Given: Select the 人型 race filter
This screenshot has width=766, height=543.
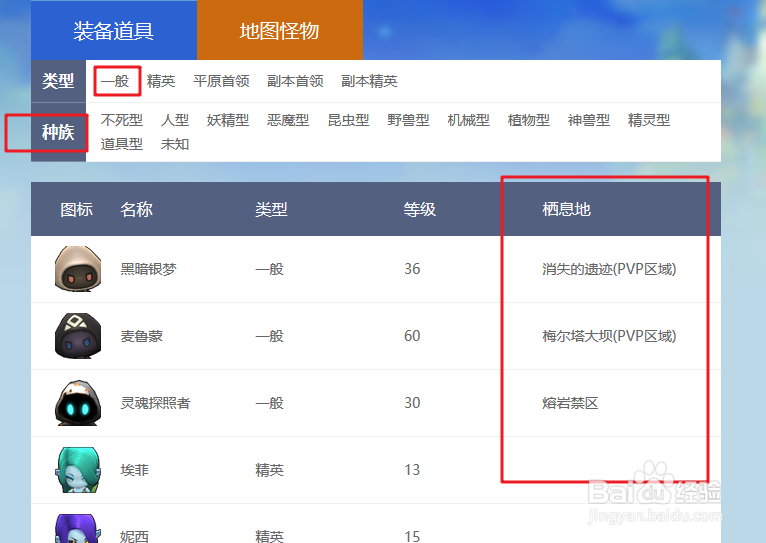Looking at the screenshot, I should [175, 120].
